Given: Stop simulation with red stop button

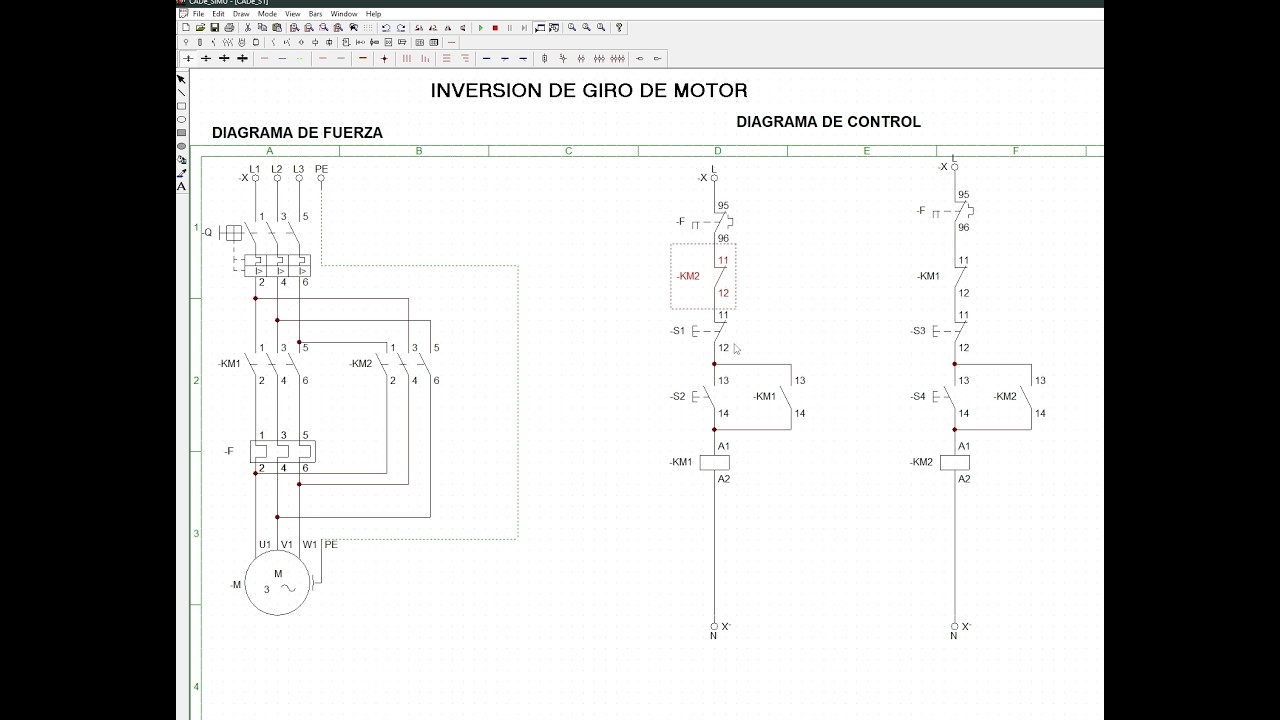Looking at the screenshot, I should pyautogui.click(x=495, y=28).
